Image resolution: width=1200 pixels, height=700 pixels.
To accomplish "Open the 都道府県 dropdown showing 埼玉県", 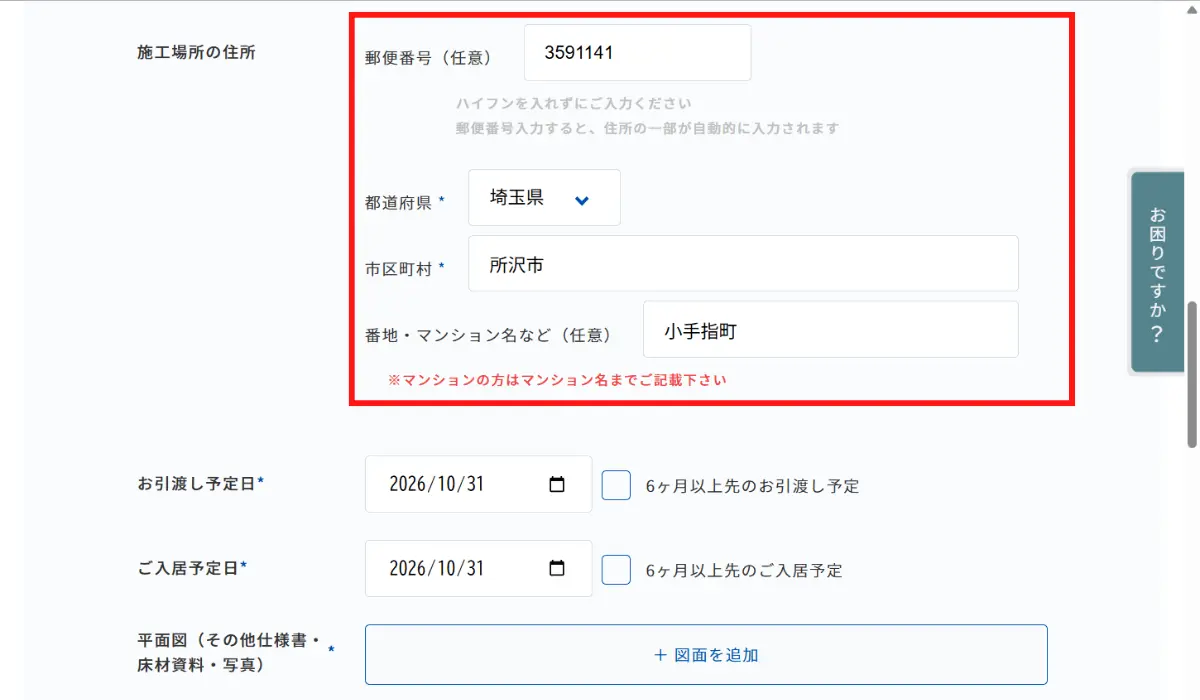I will click(x=544, y=198).
